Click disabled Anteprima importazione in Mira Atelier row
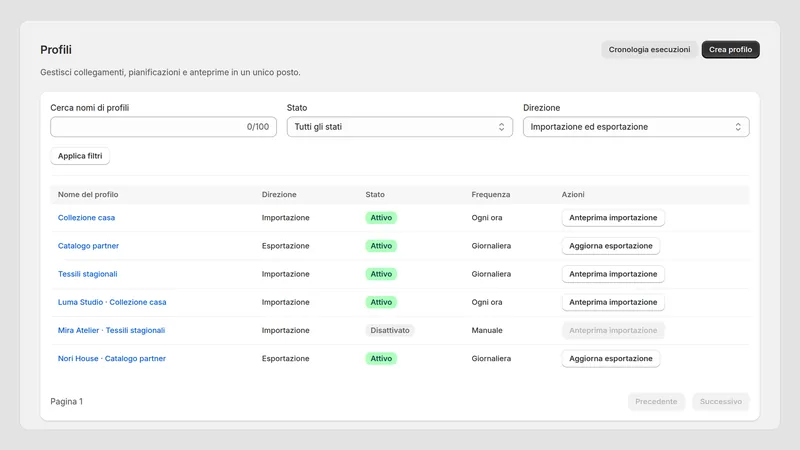This screenshot has height=450, width=800. pyautogui.click(x=613, y=330)
